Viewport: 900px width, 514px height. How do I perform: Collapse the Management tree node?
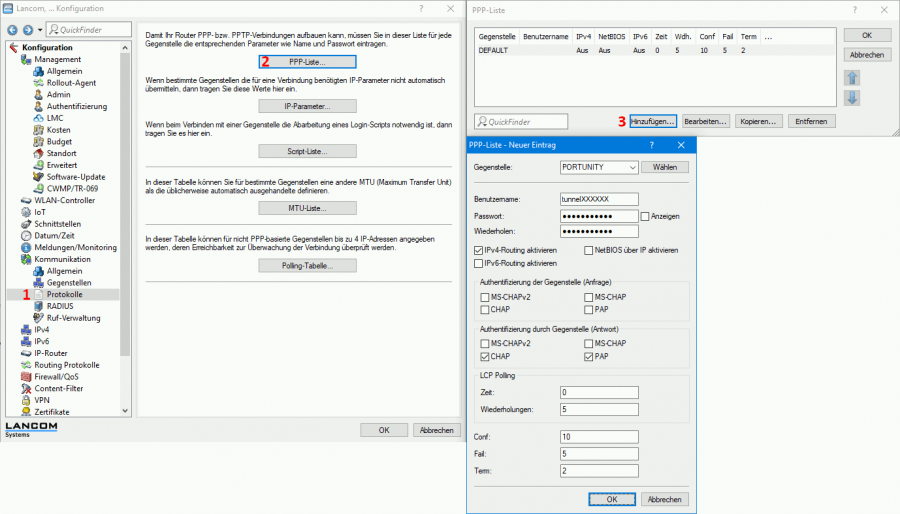coord(15,59)
